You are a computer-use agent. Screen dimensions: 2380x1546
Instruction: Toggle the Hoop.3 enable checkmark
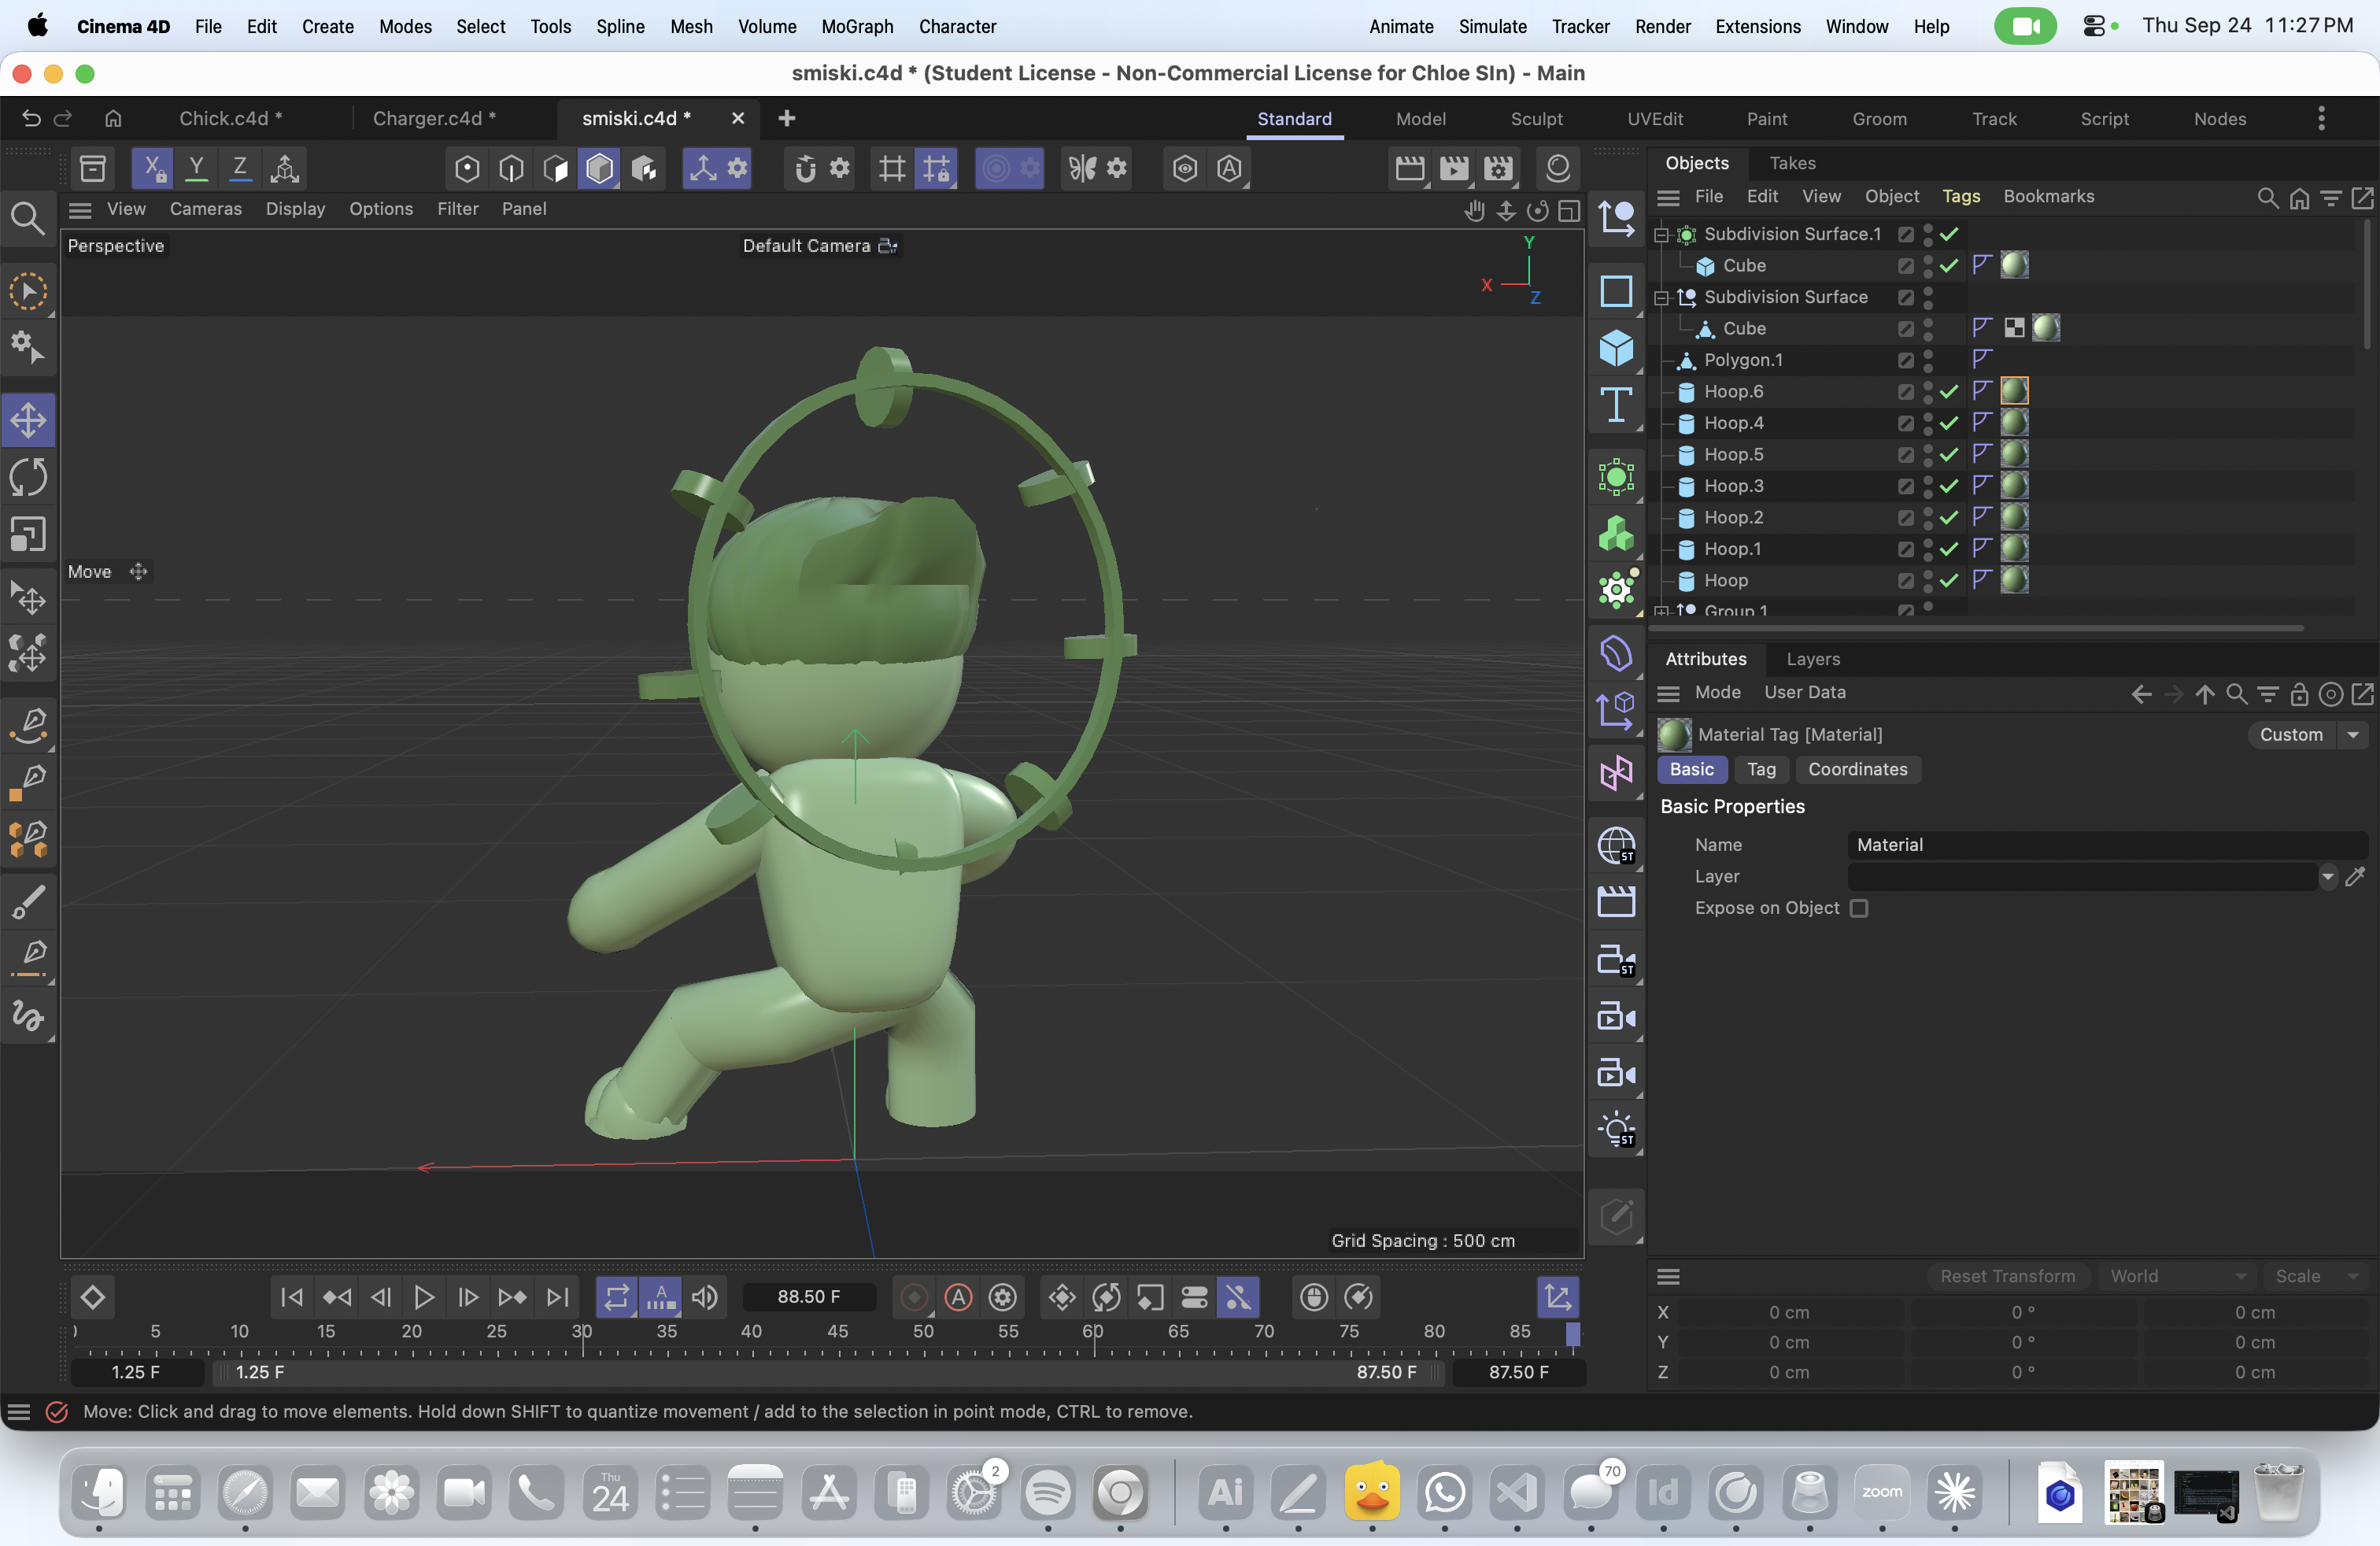pyautogui.click(x=1949, y=486)
